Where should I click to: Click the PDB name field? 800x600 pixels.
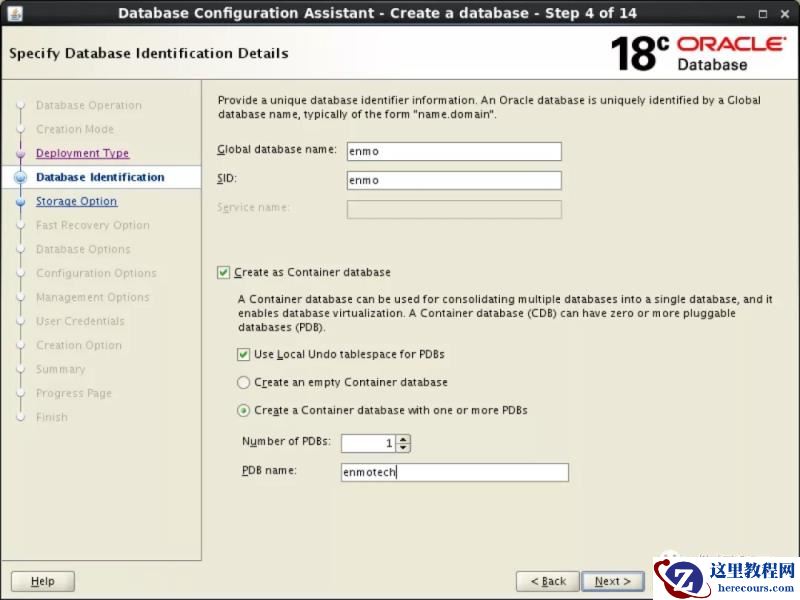(x=455, y=472)
